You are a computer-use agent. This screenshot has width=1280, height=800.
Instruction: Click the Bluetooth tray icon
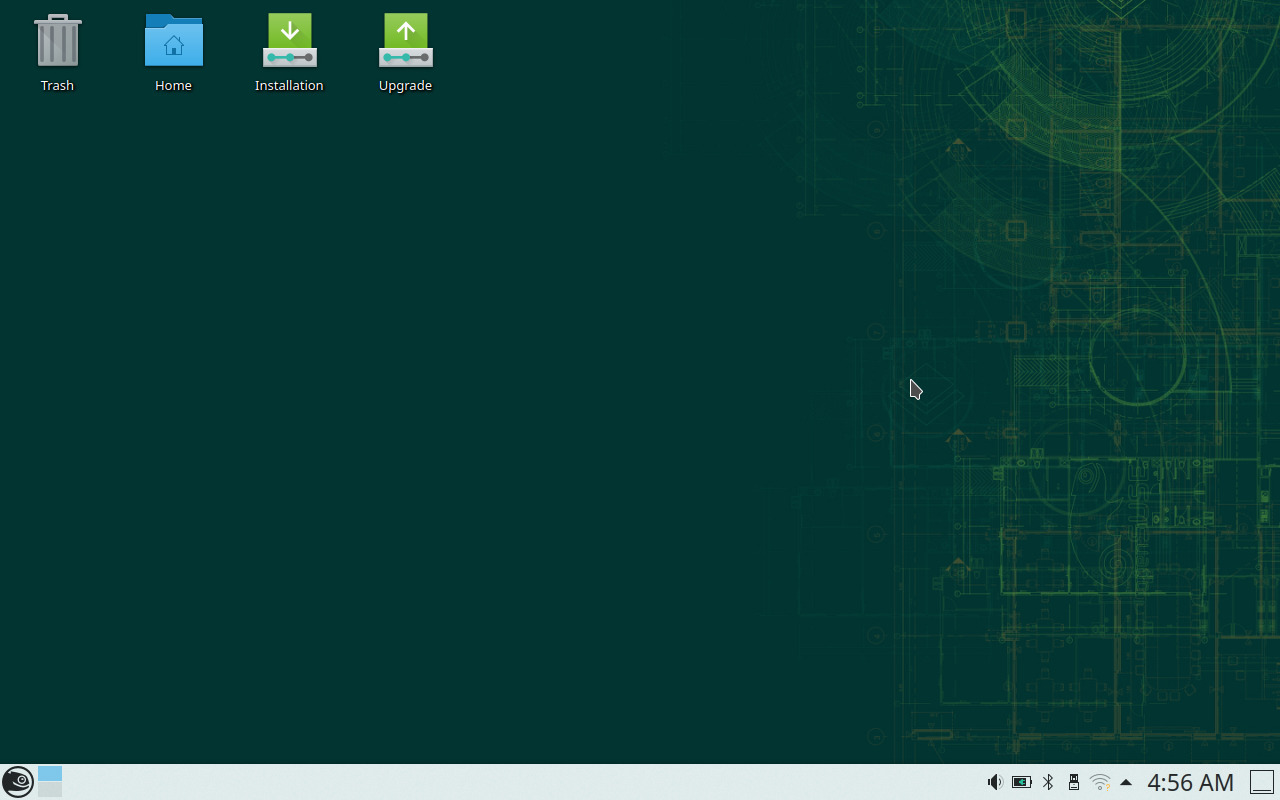click(1048, 782)
